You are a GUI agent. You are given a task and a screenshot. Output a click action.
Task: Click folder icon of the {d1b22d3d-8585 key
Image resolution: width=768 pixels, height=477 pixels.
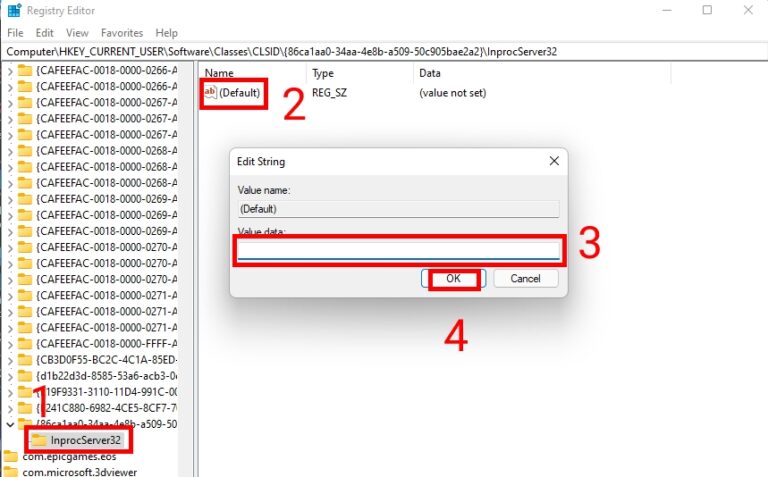(25, 375)
